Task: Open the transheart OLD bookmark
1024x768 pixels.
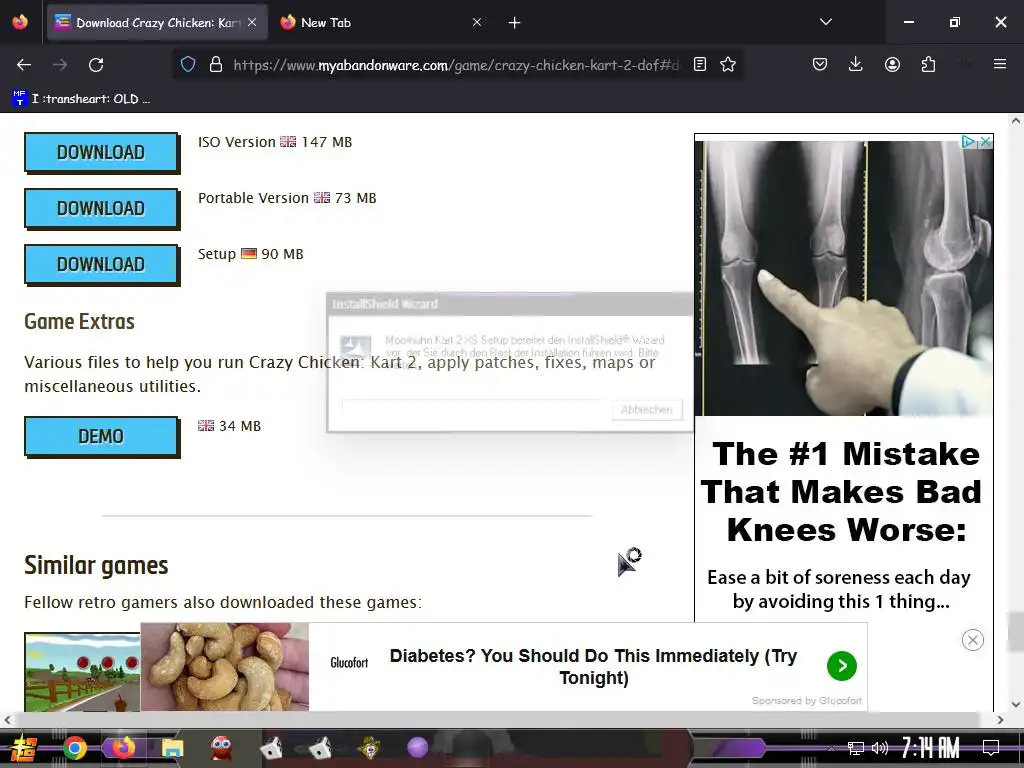Action: (82, 99)
